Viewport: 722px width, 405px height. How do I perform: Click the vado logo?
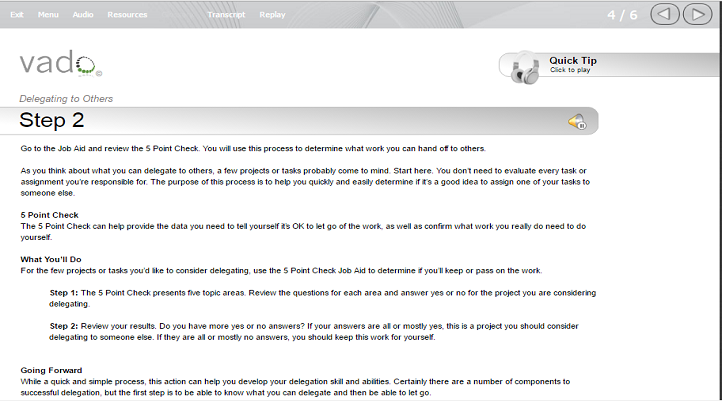pyautogui.click(x=60, y=63)
